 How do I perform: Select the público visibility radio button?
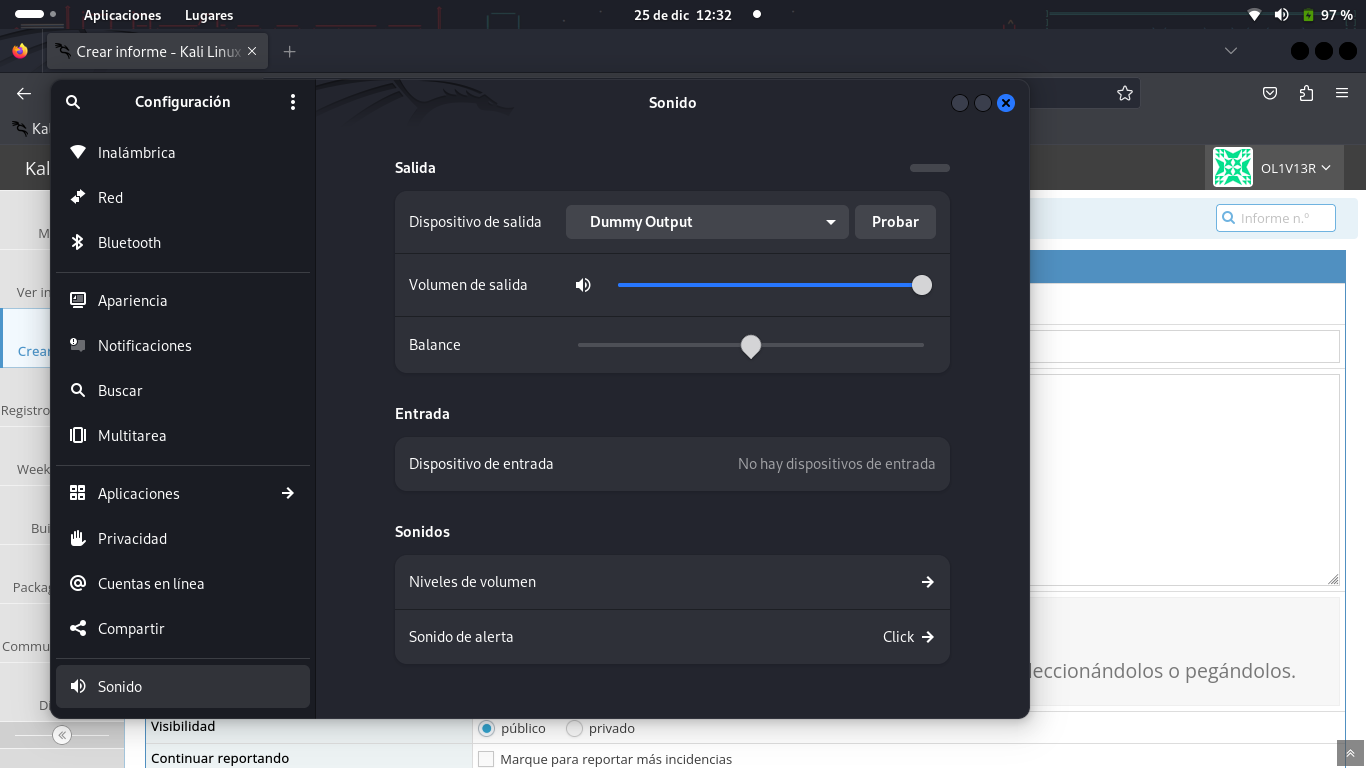pyautogui.click(x=487, y=728)
